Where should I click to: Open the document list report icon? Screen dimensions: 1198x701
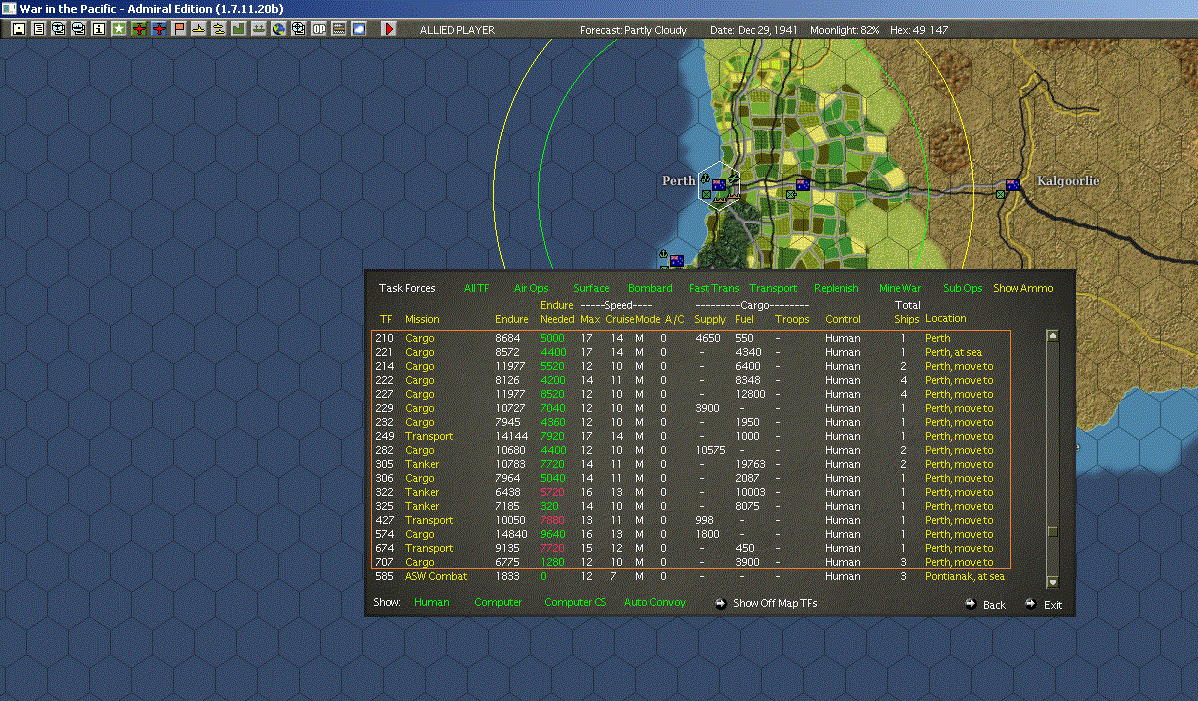[x=39, y=29]
